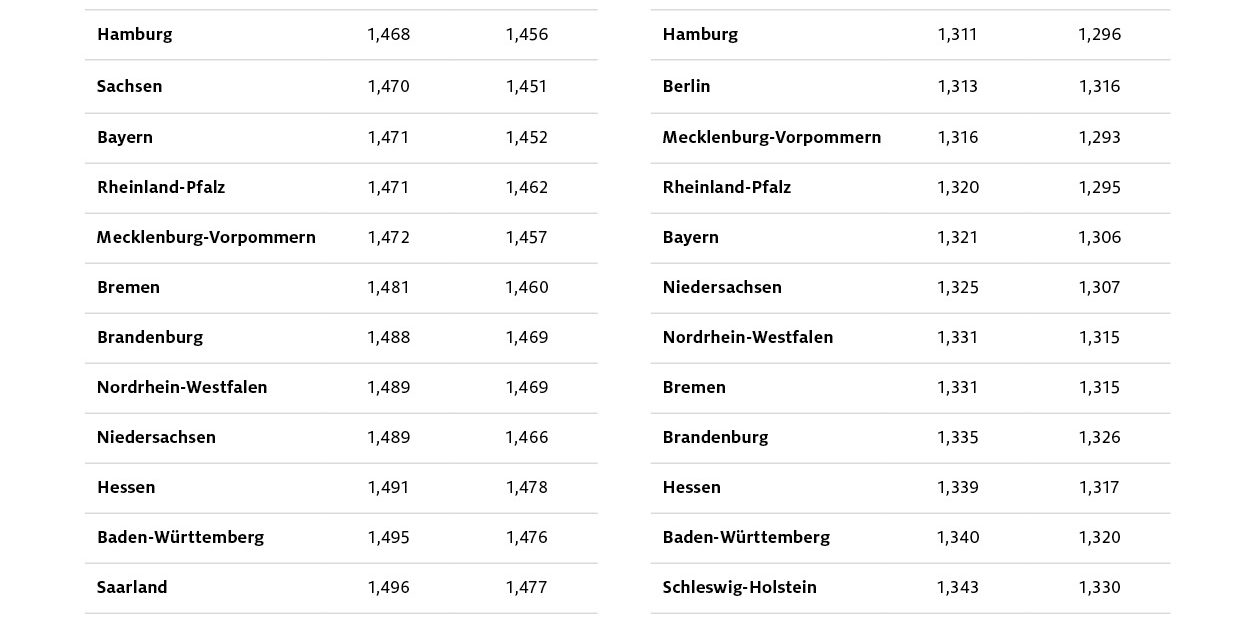This screenshot has height=620, width=1240.
Task: Click the 1,343 value for Schleswig-Holstein
Action: (957, 587)
